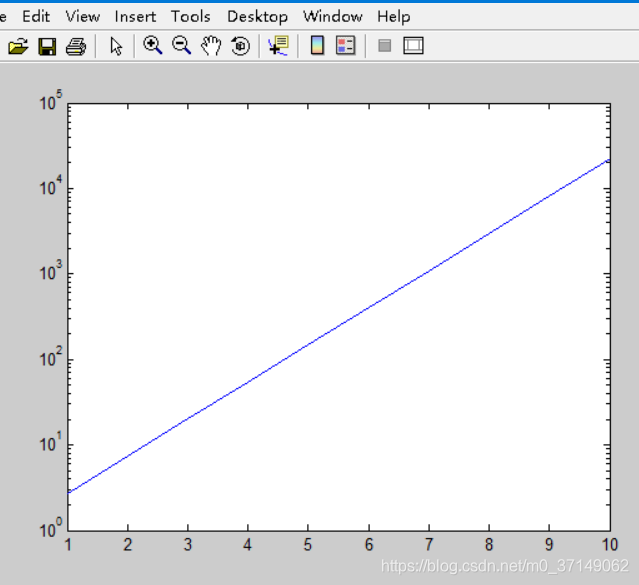Screen dimensions: 639x585
Task: Open the Desktop menu
Action: [x=258, y=17]
